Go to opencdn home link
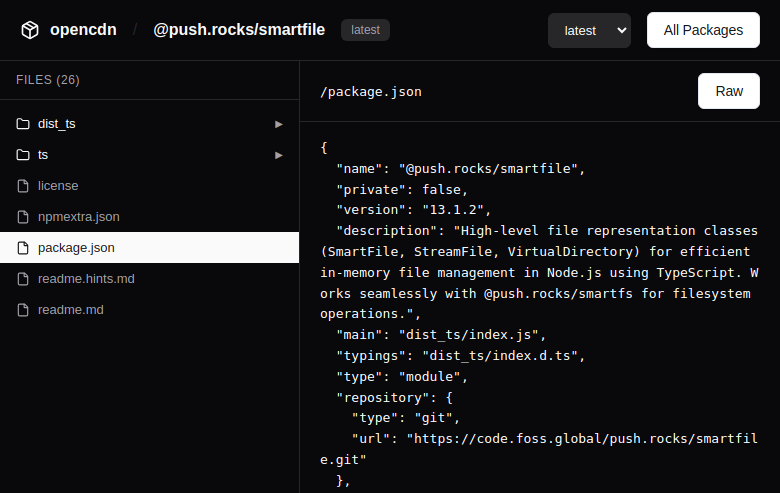 (x=83, y=30)
